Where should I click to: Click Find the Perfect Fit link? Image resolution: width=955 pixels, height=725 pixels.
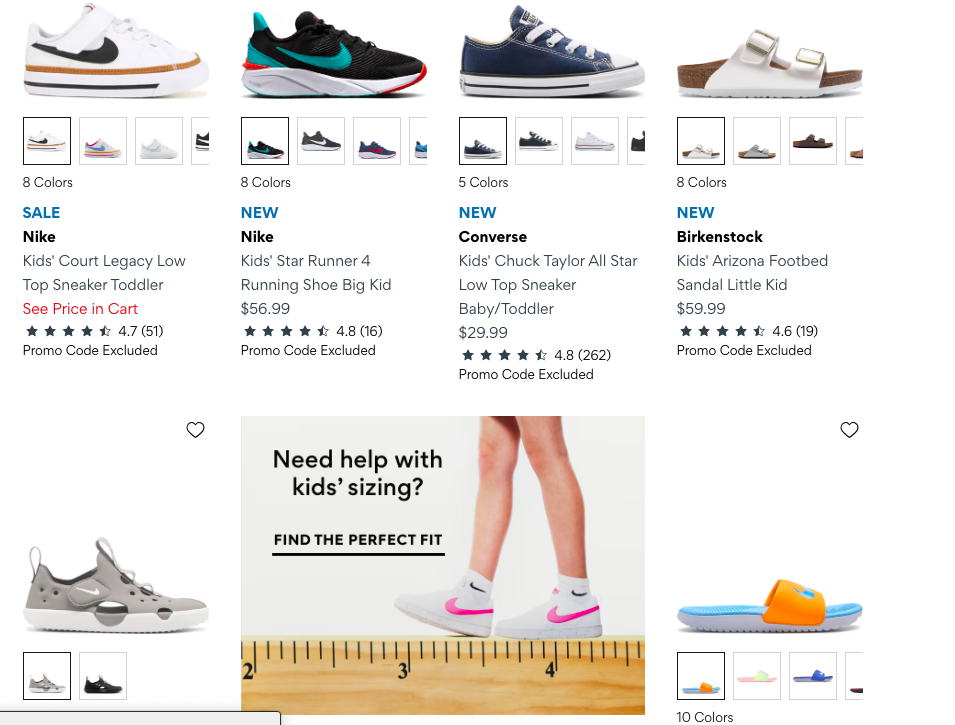(x=358, y=540)
